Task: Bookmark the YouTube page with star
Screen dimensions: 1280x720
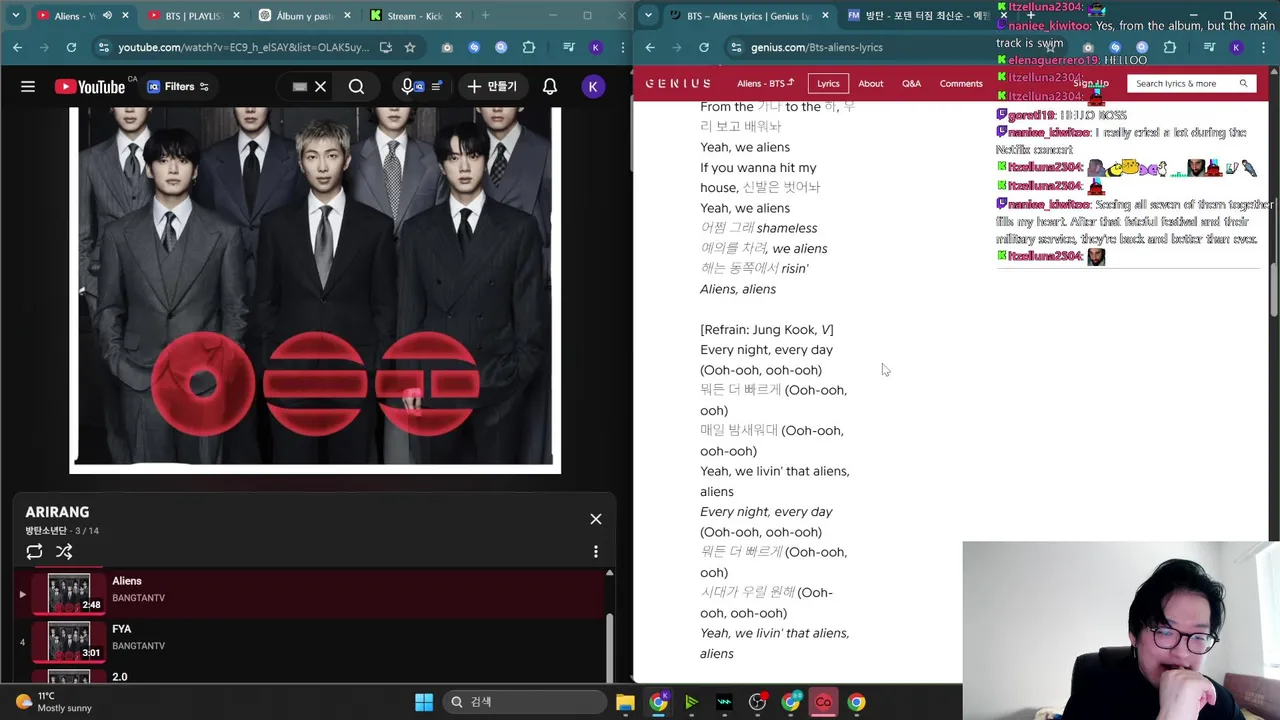Action: tap(410, 47)
